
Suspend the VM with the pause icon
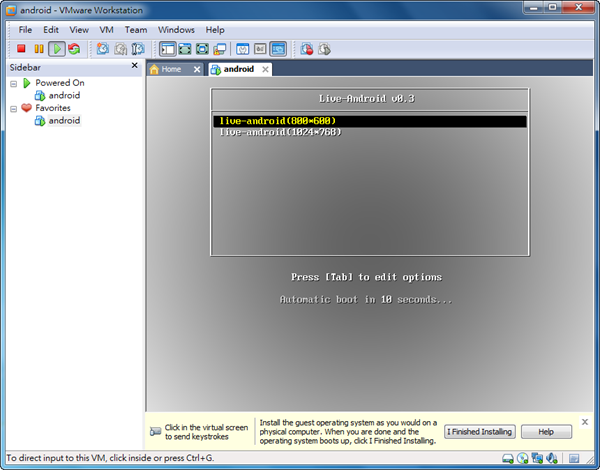click(x=39, y=49)
